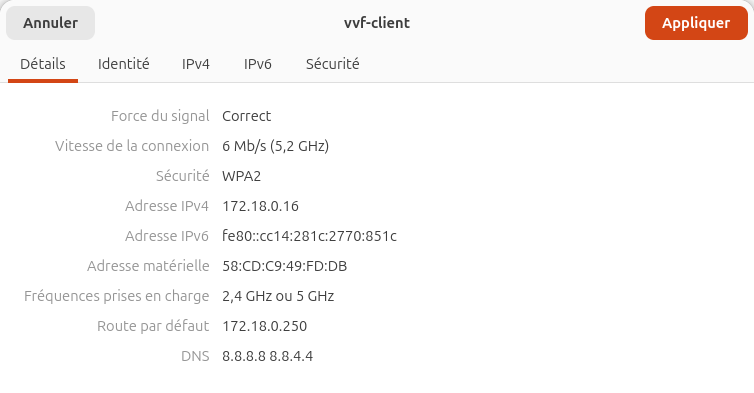This screenshot has width=754, height=393.
Task: Click the default route 172.18.0.250
Action: tap(264, 326)
